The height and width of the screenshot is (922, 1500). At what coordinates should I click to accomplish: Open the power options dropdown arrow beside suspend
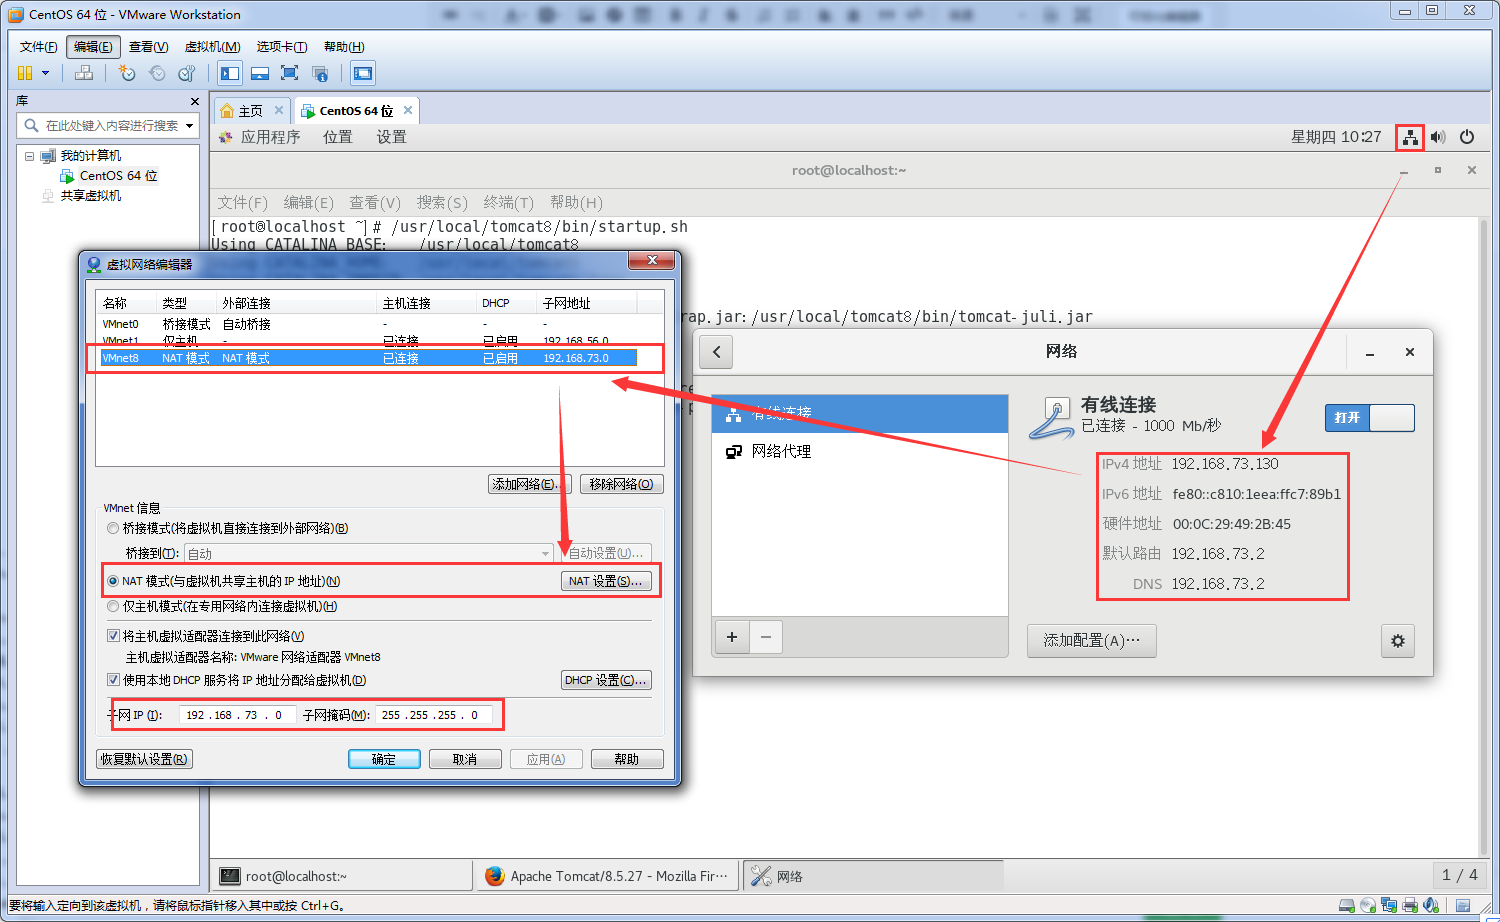pos(45,73)
